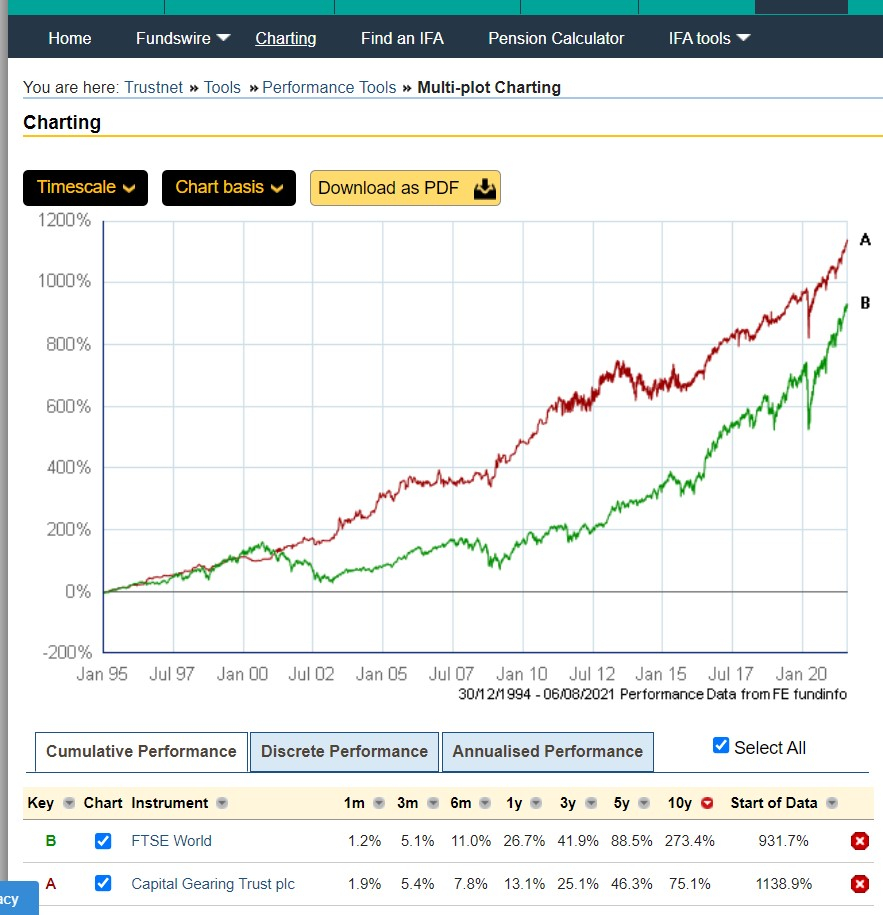The image size is (883, 915).
Task: Follow the Performance Tools breadcrumb link
Action: click(329, 88)
